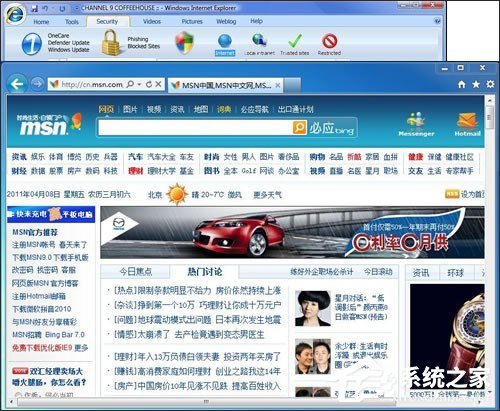
Task: Select 地图 search category
Action: [x=201, y=109]
